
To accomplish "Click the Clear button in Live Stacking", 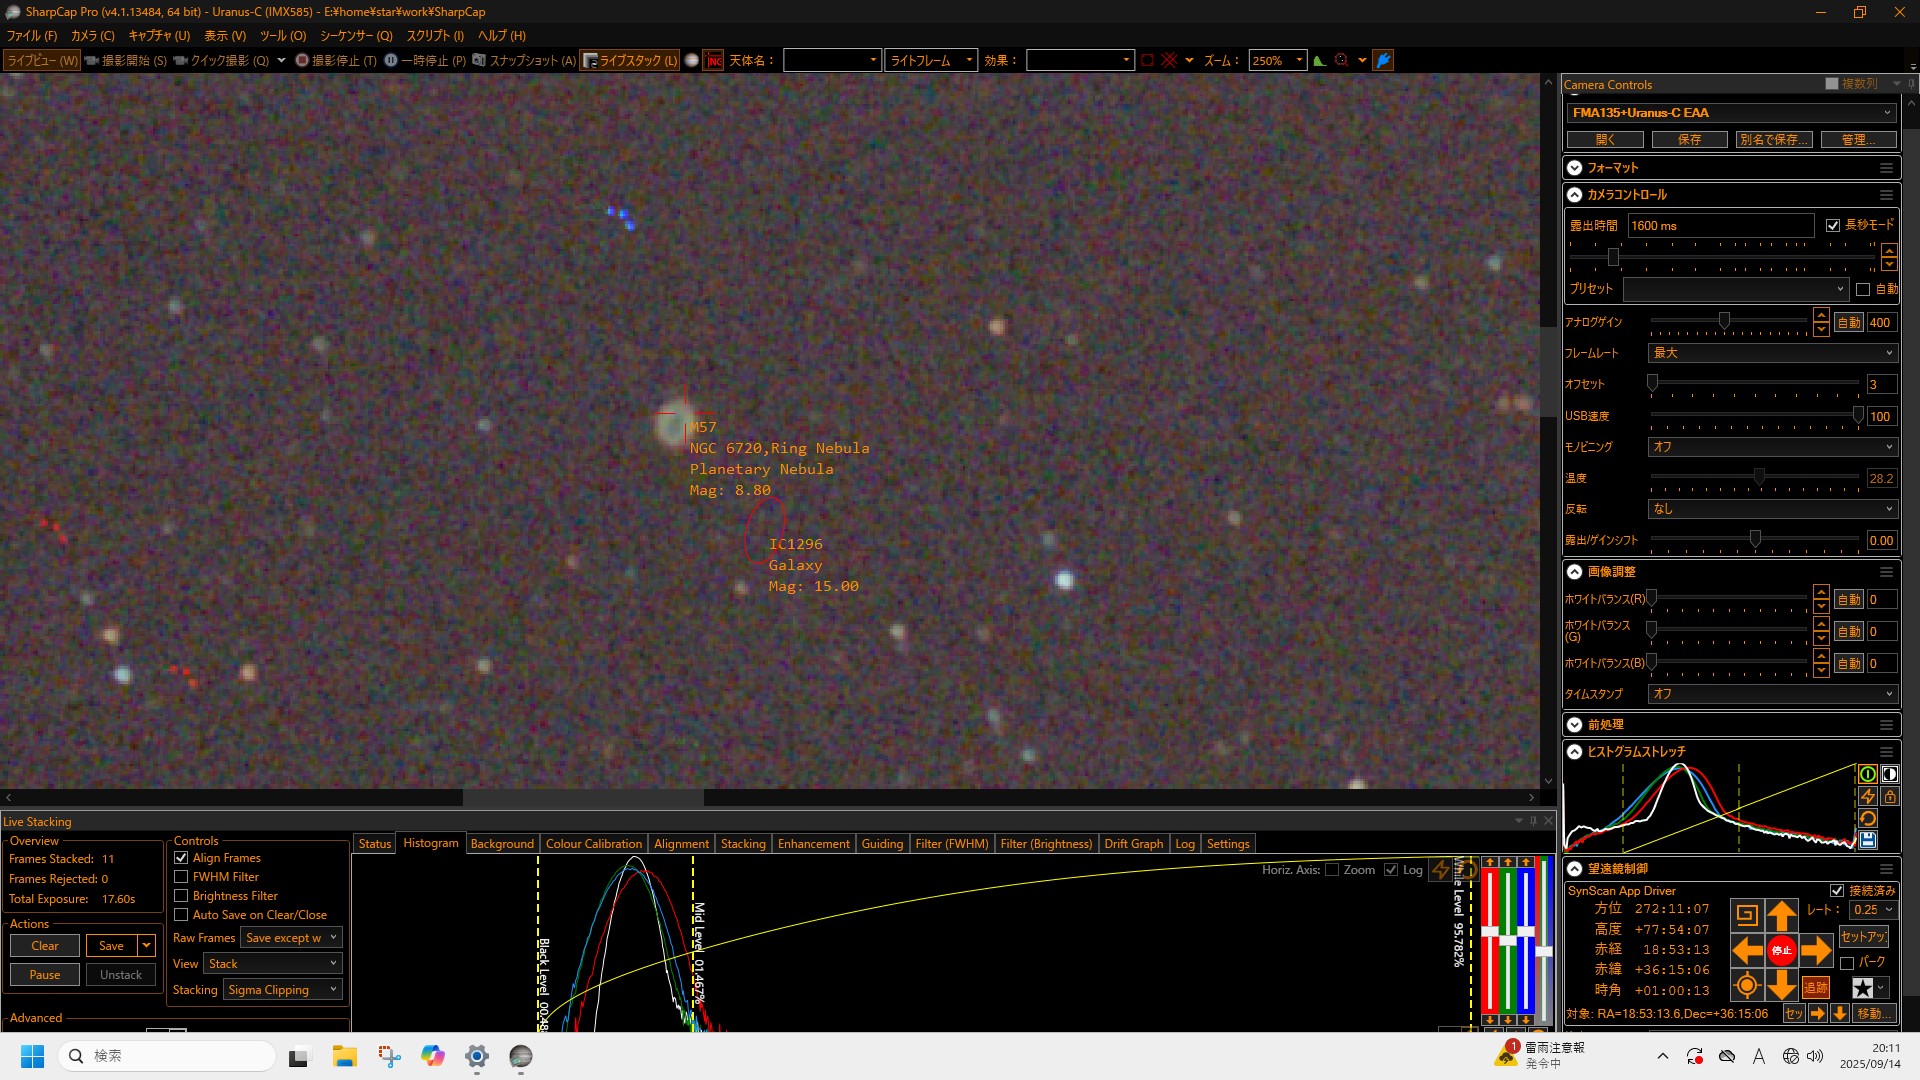I will [x=45, y=946].
